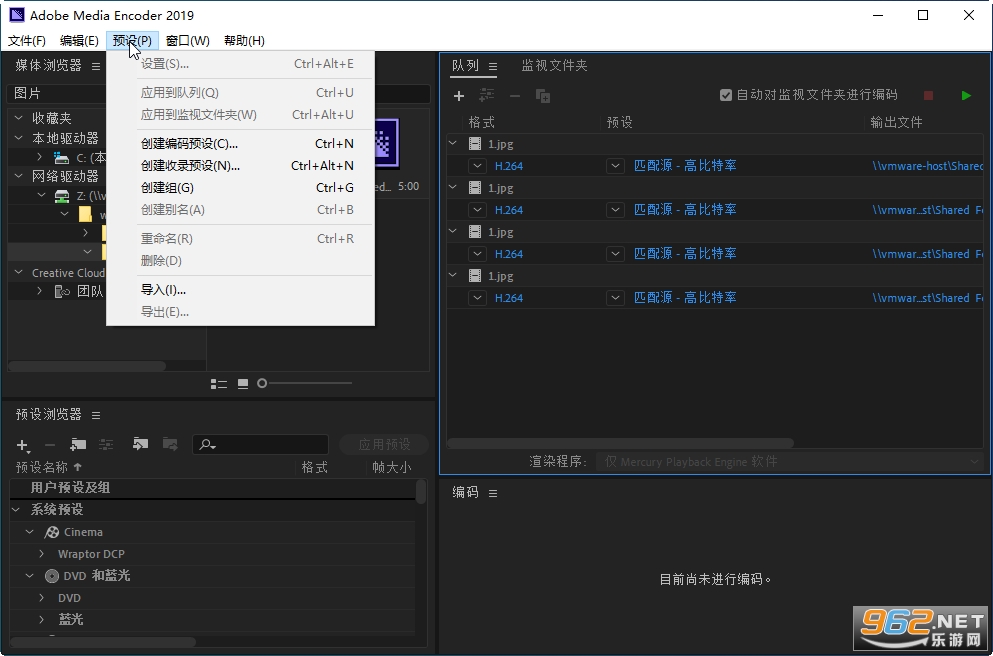The image size is (993, 656).
Task: Click the C: local drive icon
Action: click(61, 157)
